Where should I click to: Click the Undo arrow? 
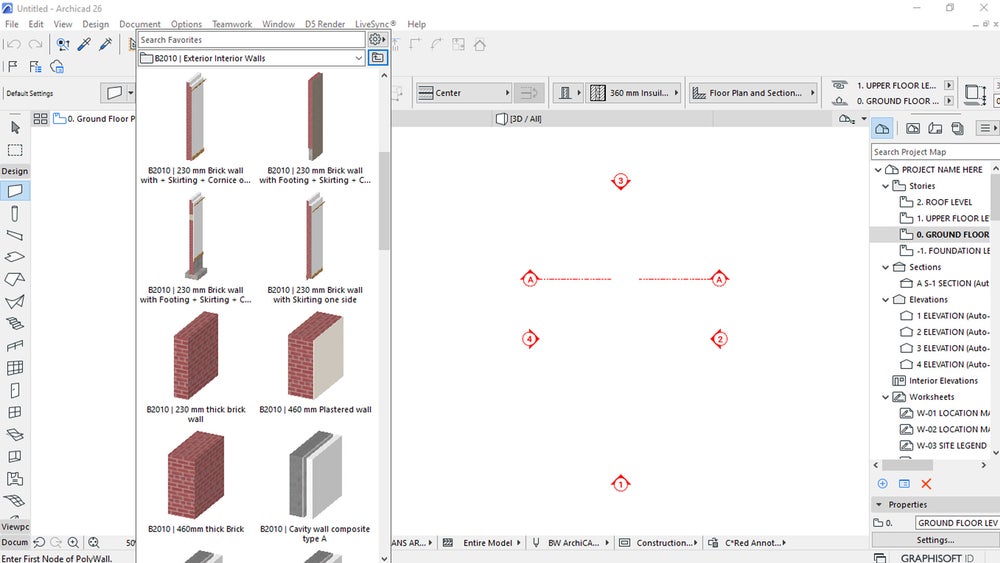(14, 44)
